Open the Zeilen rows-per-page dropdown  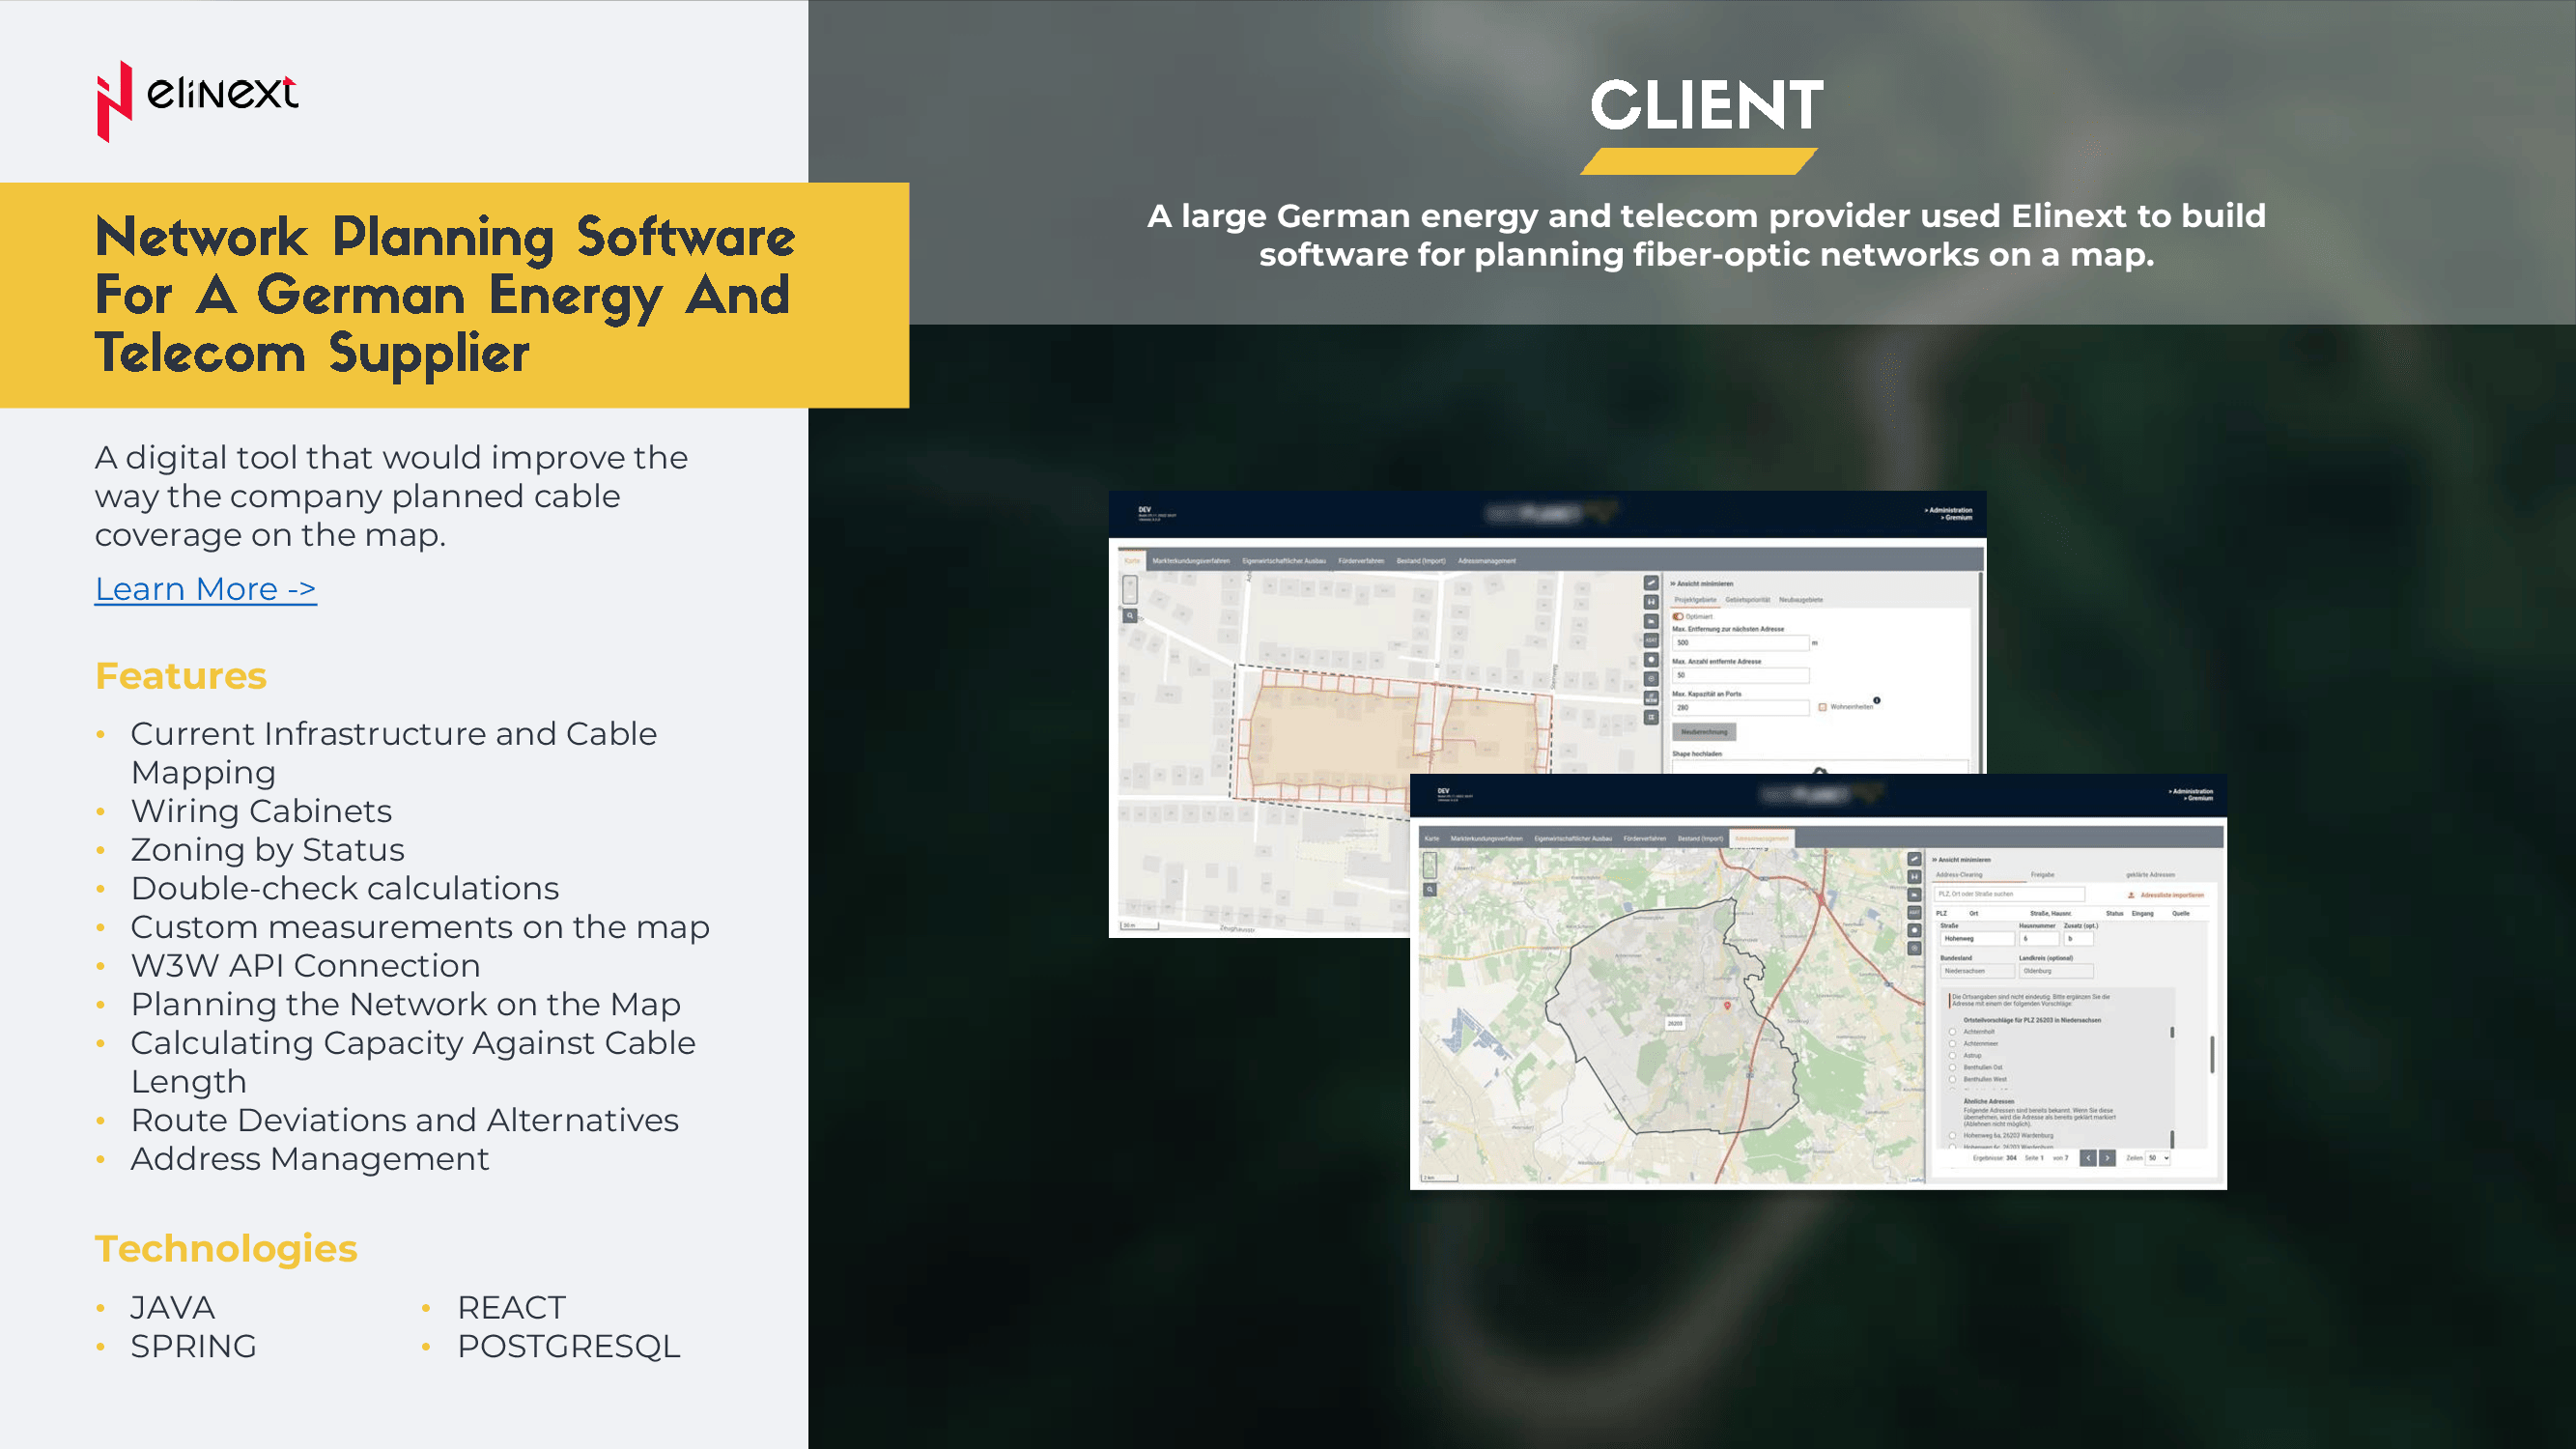point(2159,1158)
